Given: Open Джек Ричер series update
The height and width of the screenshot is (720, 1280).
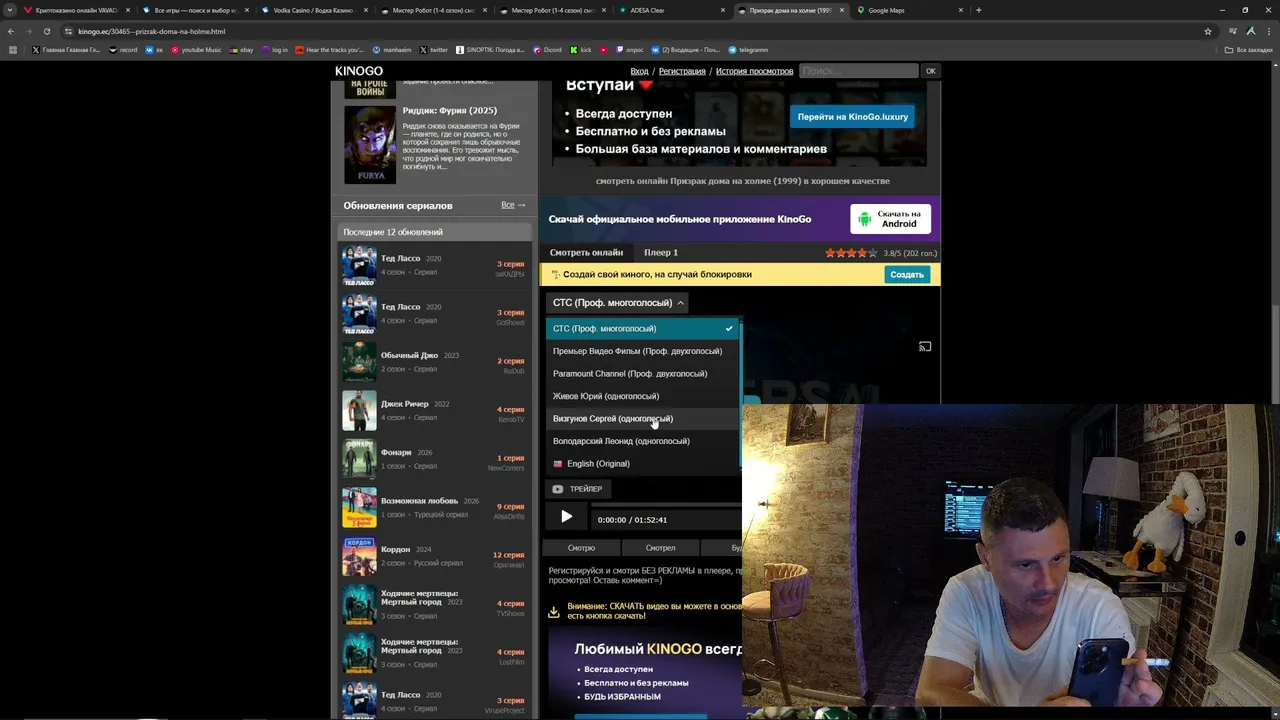Looking at the screenshot, I should [x=435, y=410].
